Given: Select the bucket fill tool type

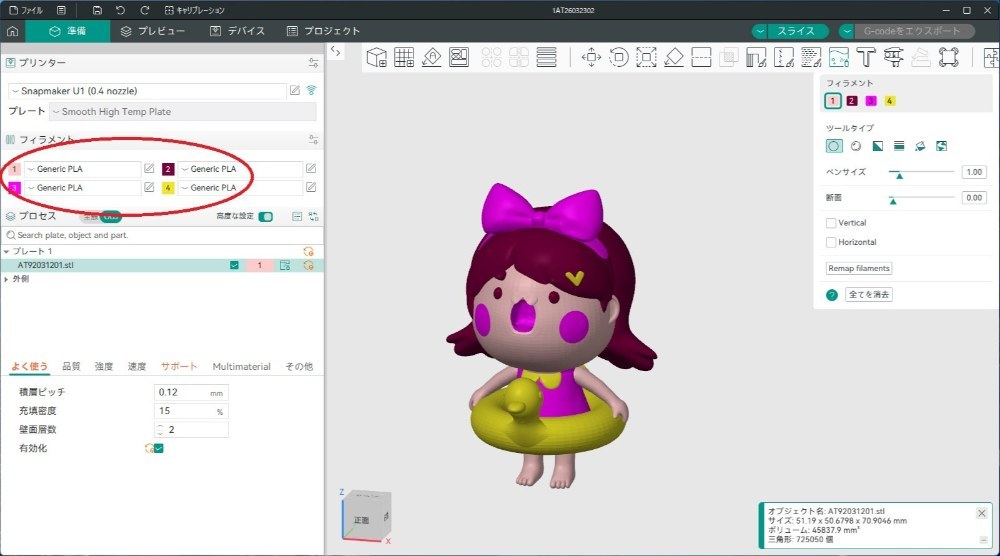Looking at the screenshot, I should (920, 146).
